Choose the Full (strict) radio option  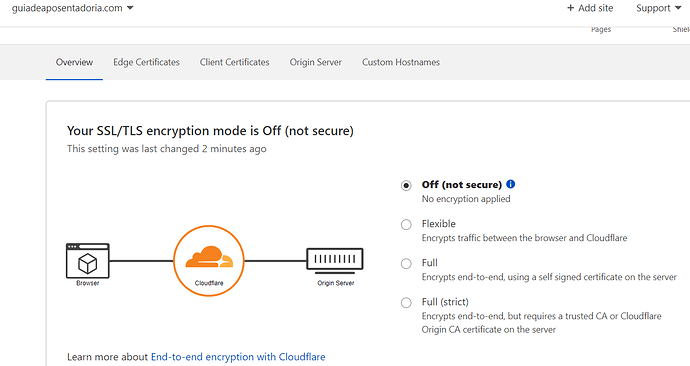click(406, 303)
